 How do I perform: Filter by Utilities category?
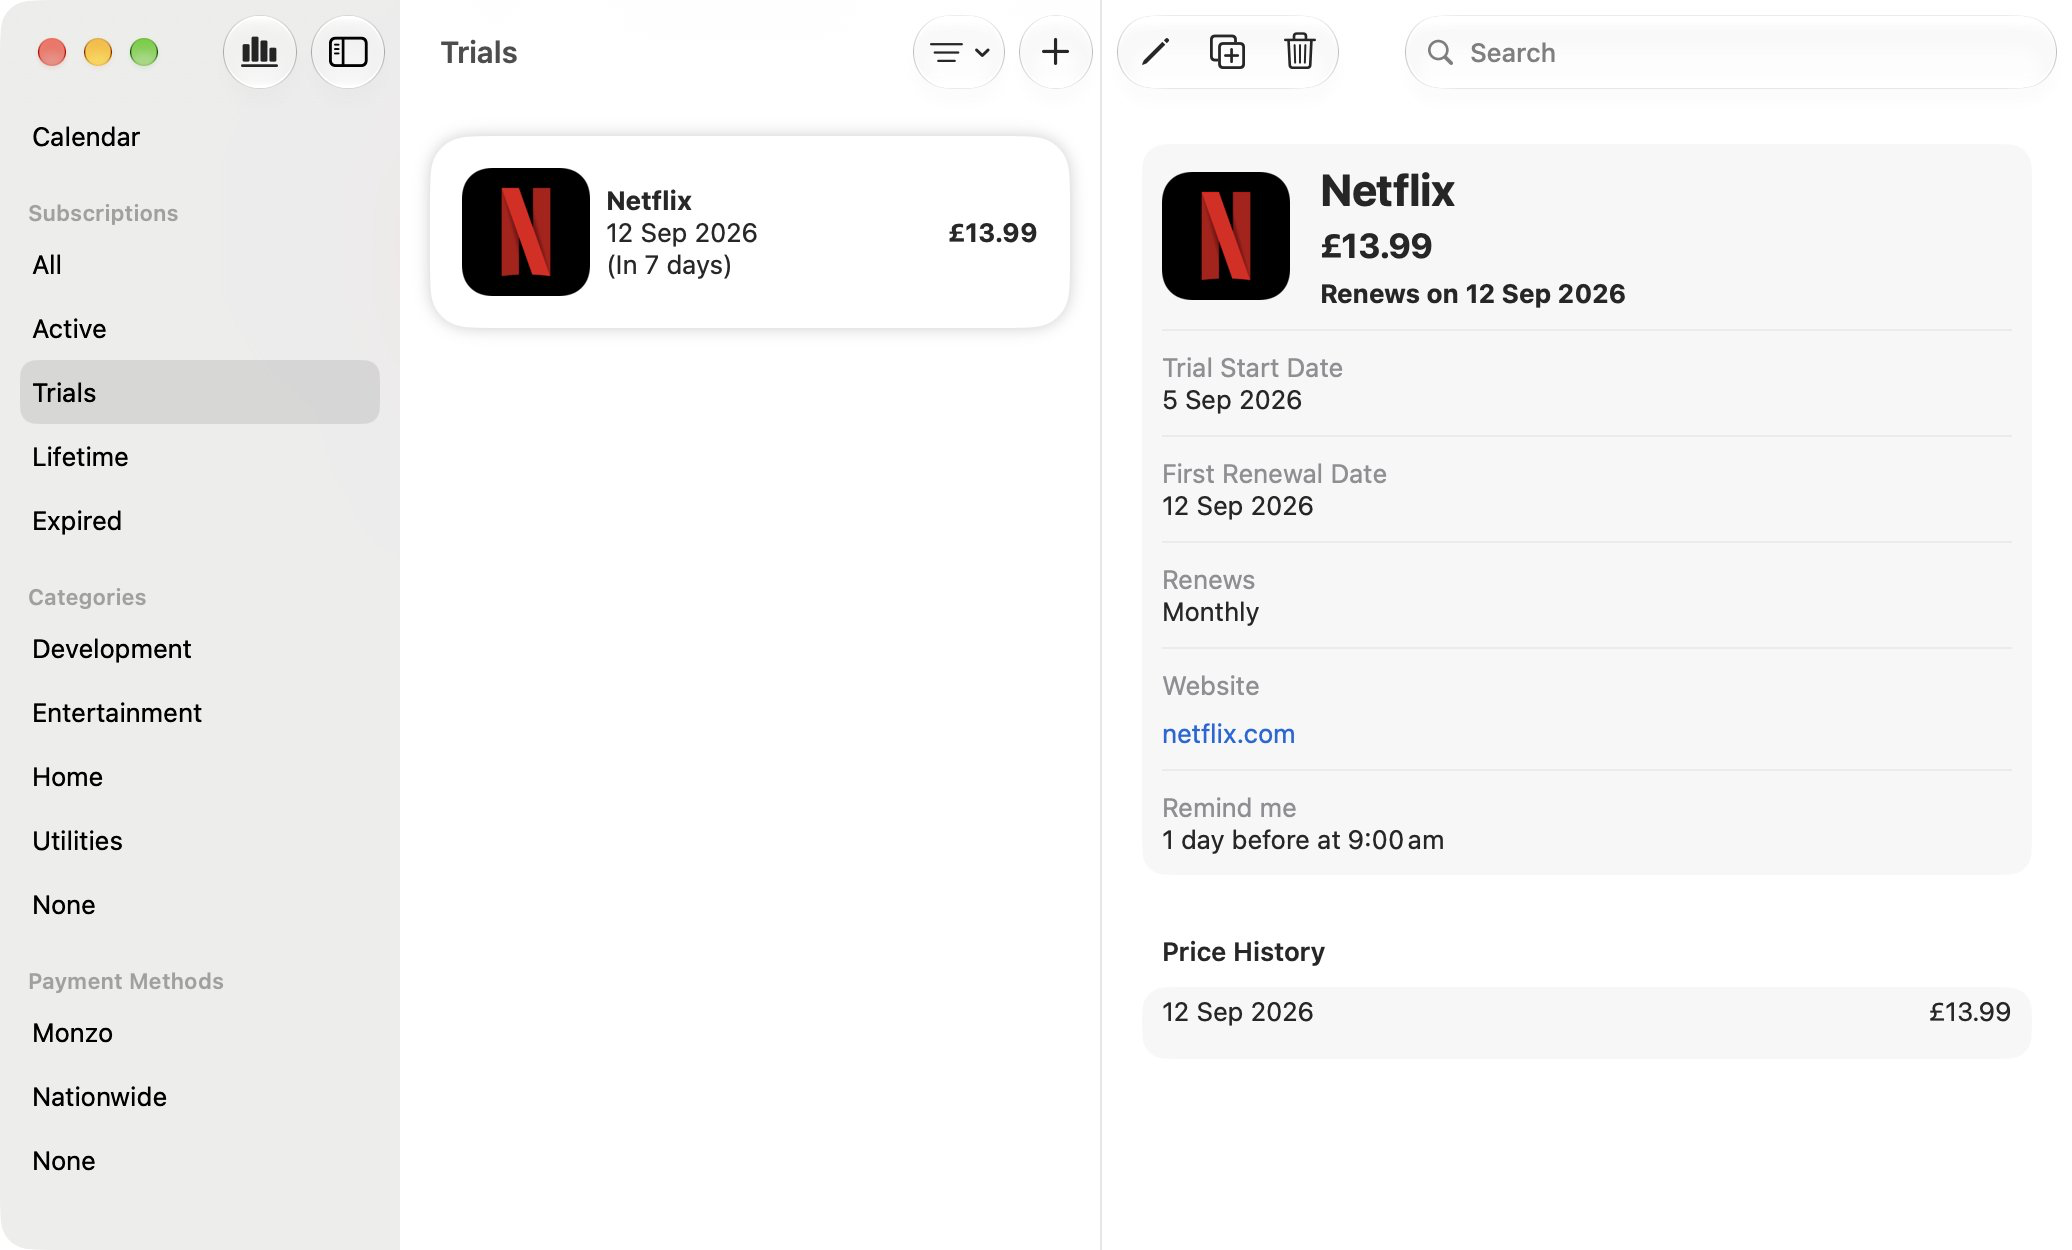(200, 841)
